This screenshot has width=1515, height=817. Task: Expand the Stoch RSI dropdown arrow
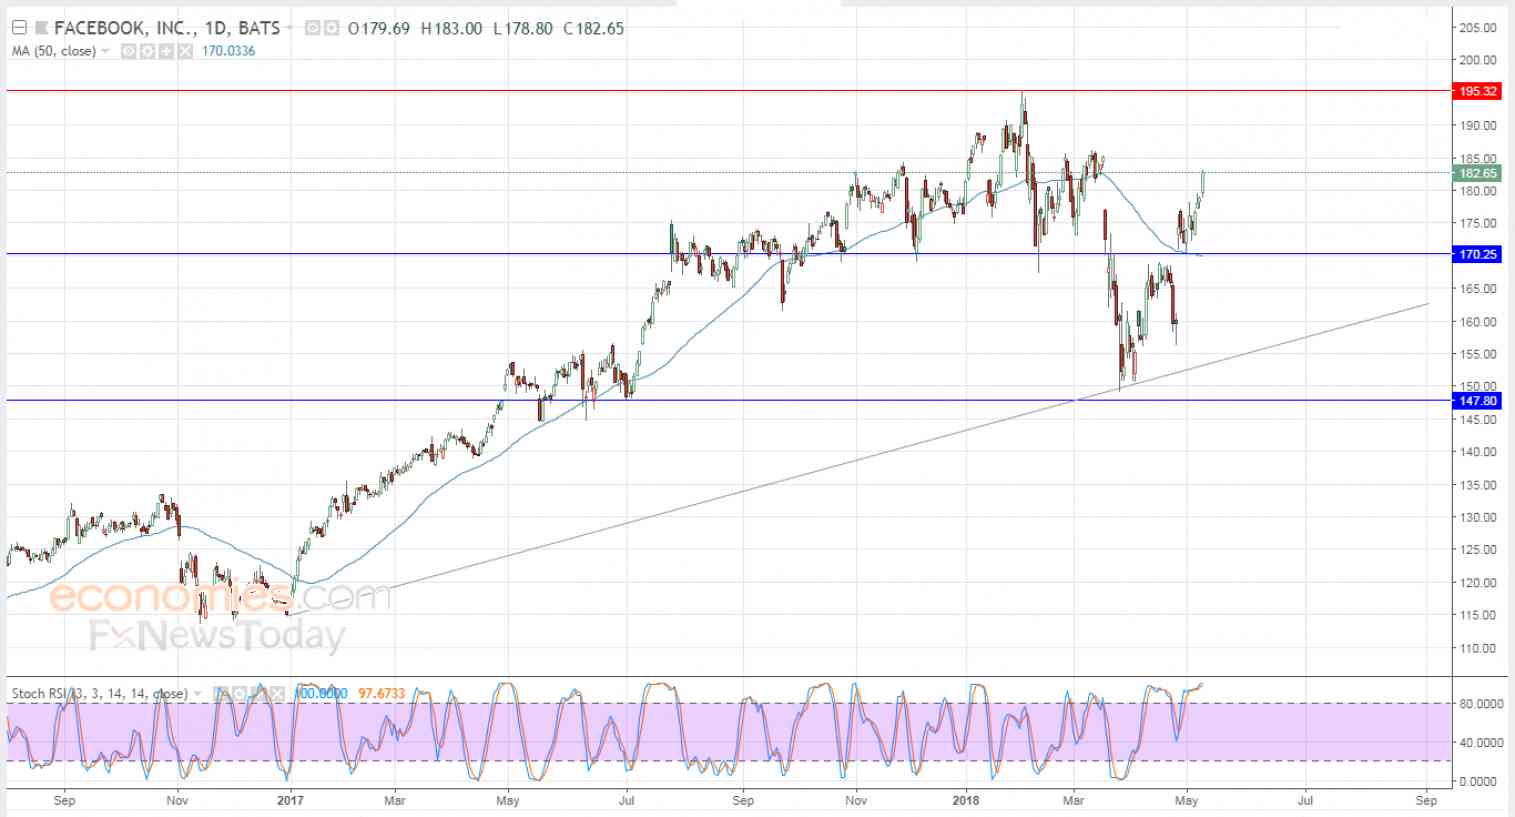[198, 693]
